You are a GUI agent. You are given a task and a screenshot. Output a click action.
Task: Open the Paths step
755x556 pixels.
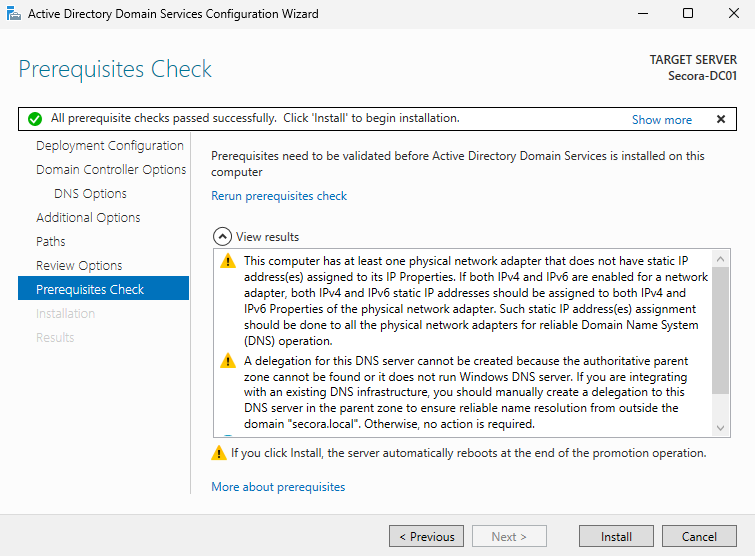(x=51, y=242)
